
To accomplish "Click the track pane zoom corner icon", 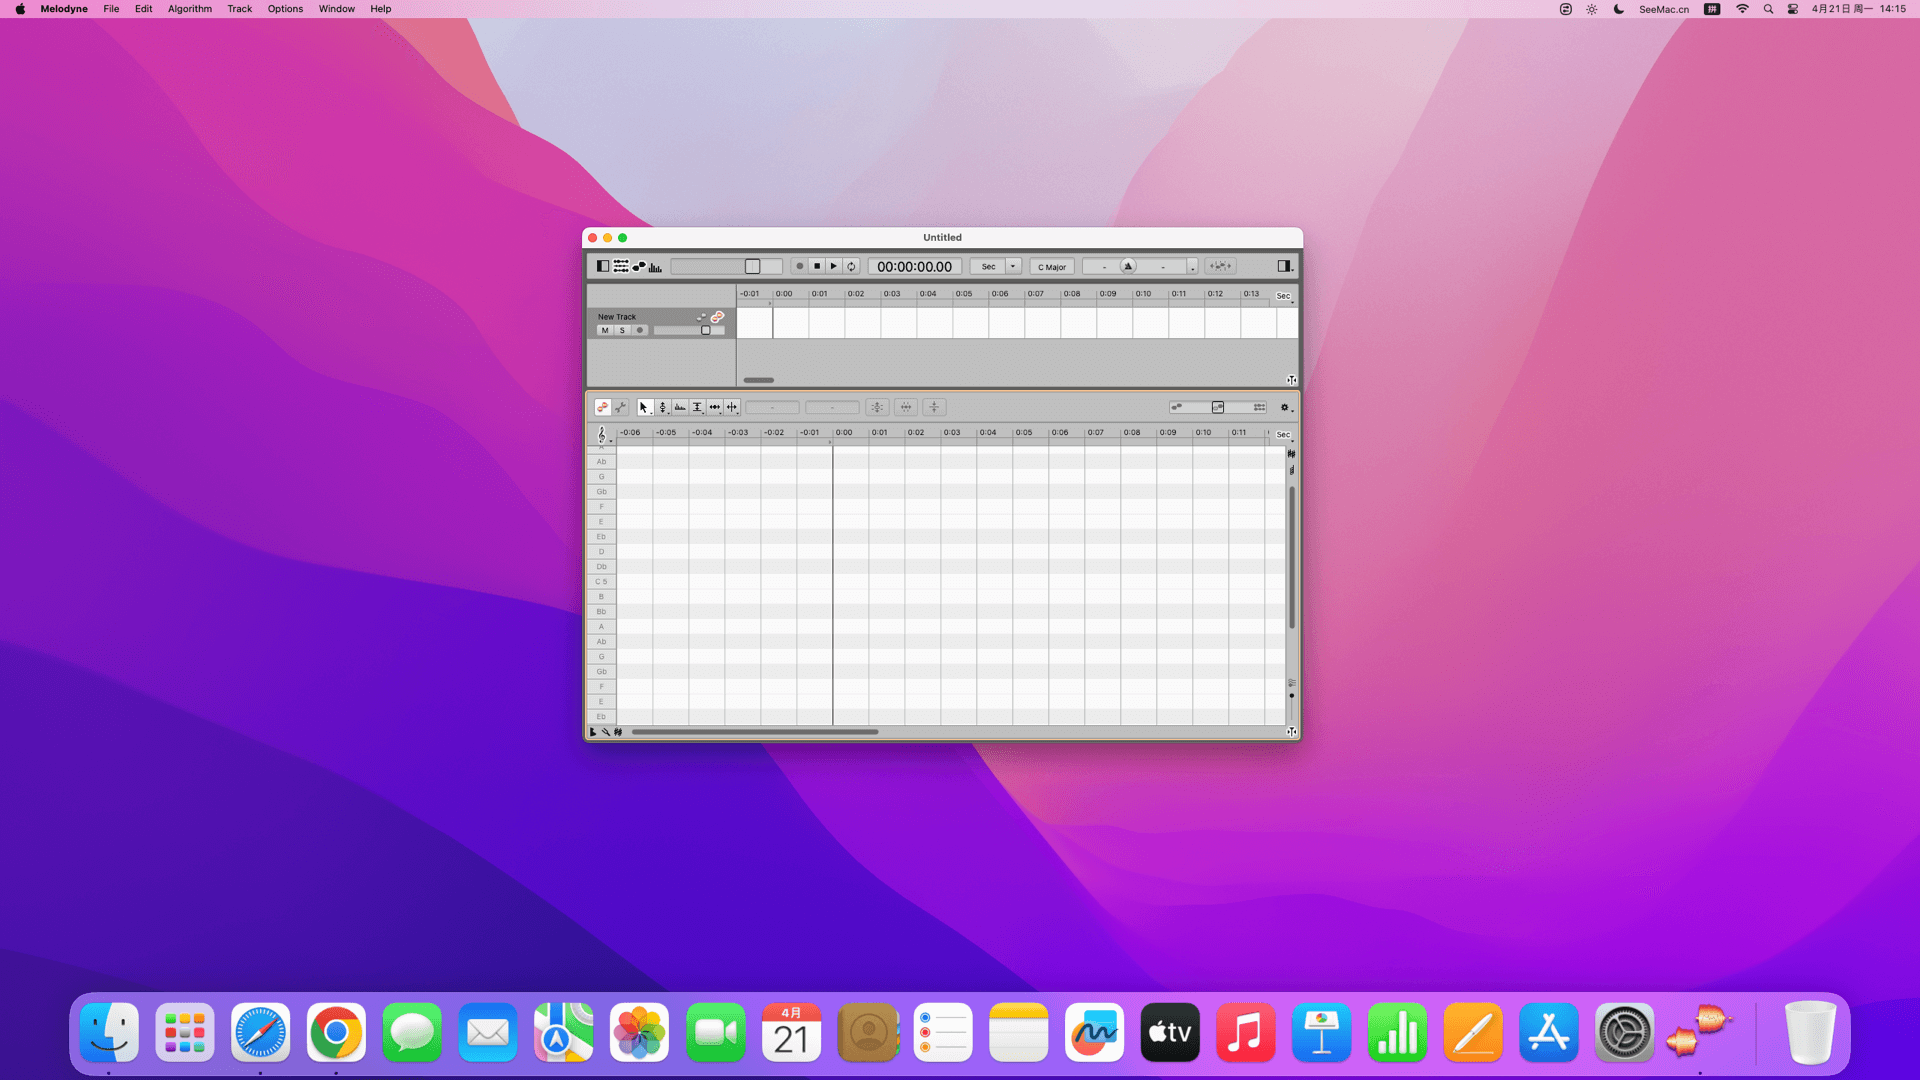I will (x=1291, y=380).
